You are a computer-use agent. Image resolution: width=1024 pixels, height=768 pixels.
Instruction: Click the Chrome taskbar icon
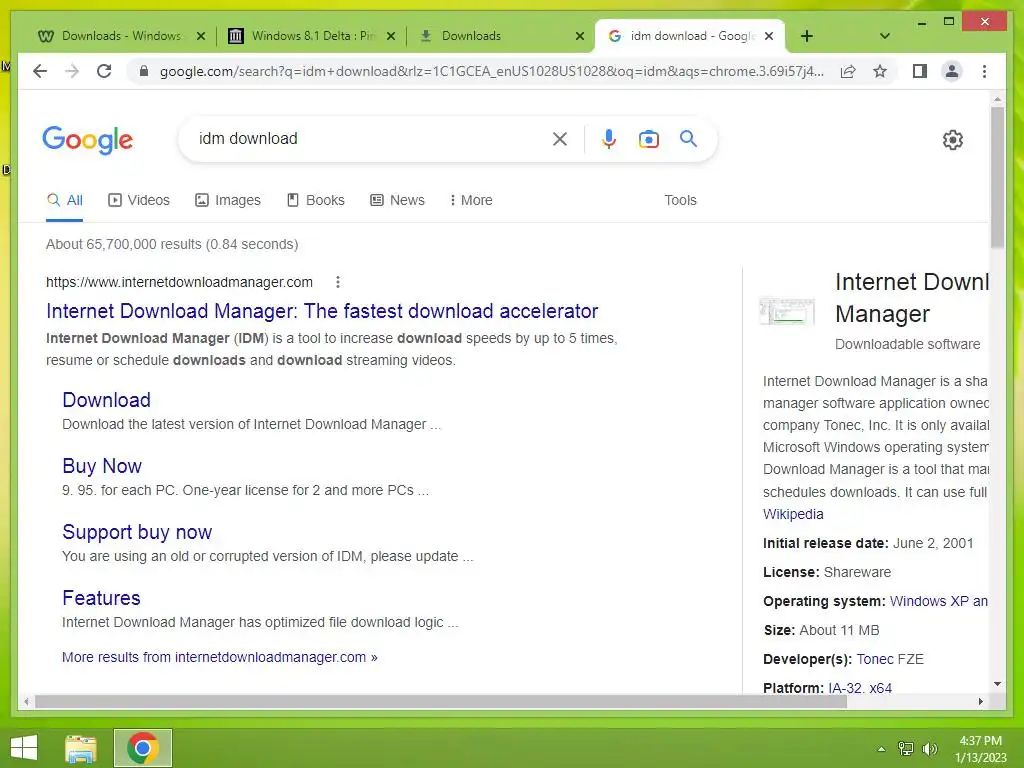click(143, 748)
